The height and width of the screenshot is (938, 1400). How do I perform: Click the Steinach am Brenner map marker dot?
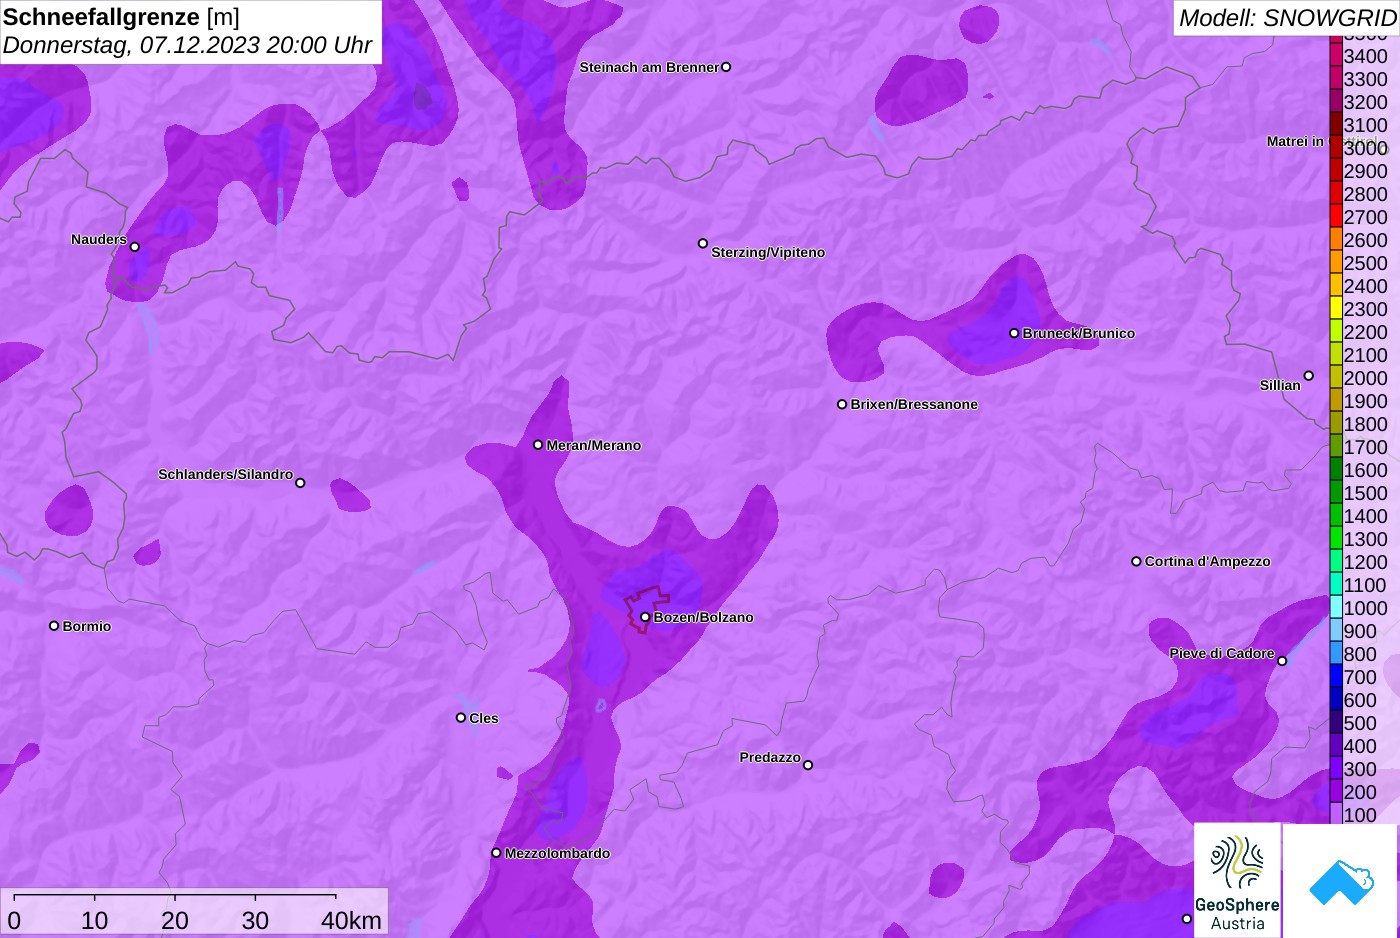coord(726,67)
